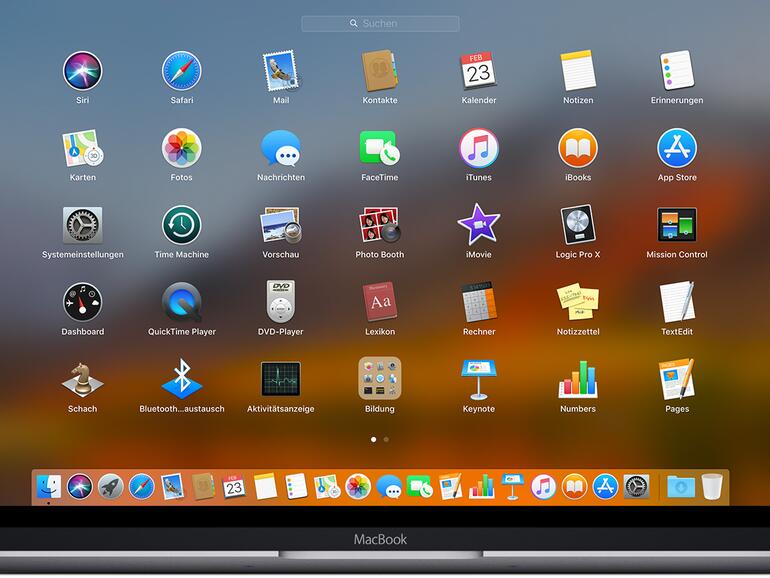Open Siri from Launchpad grid

point(82,71)
